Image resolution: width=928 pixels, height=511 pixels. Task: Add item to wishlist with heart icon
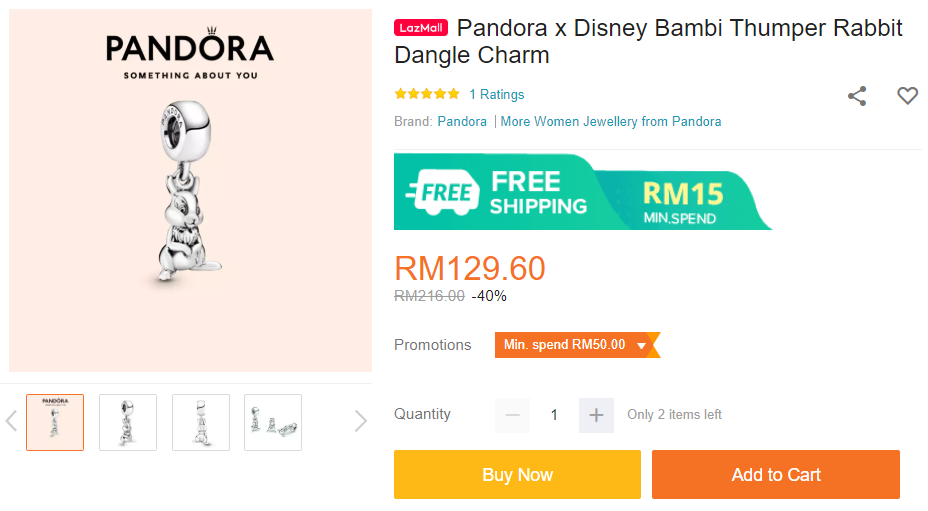point(907,96)
